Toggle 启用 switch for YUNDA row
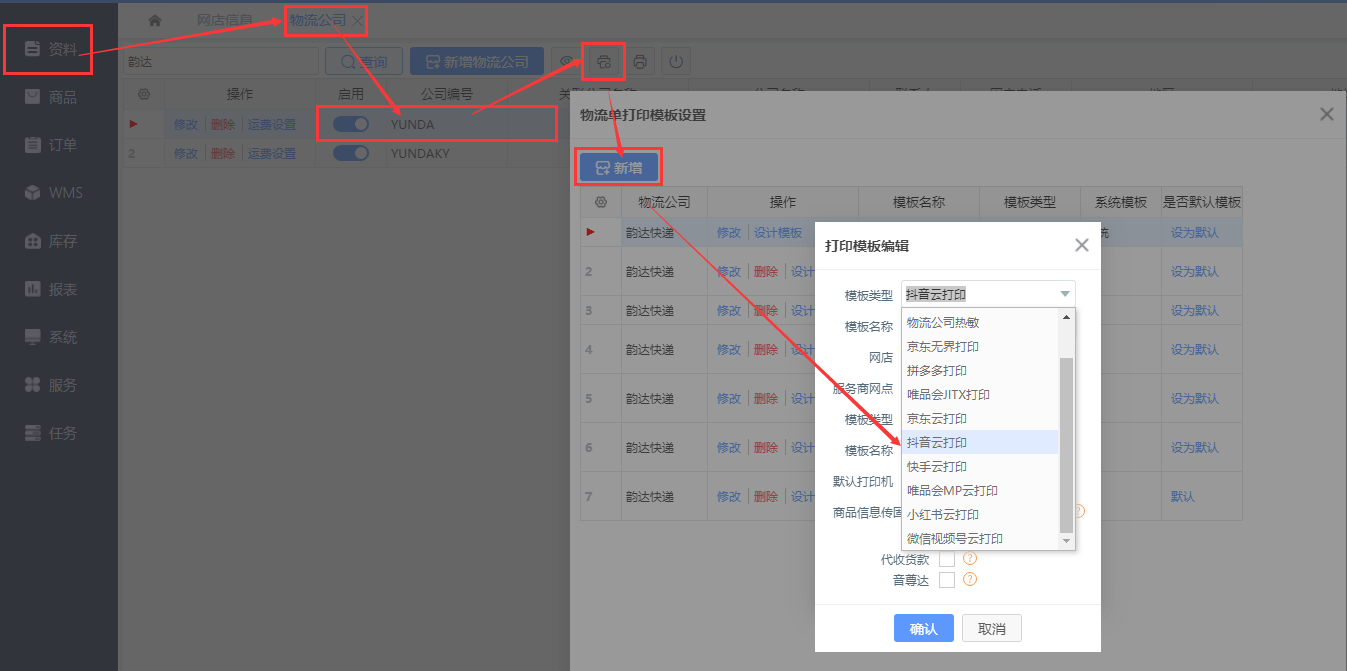The image size is (1347, 671). [x=351, y=124]
